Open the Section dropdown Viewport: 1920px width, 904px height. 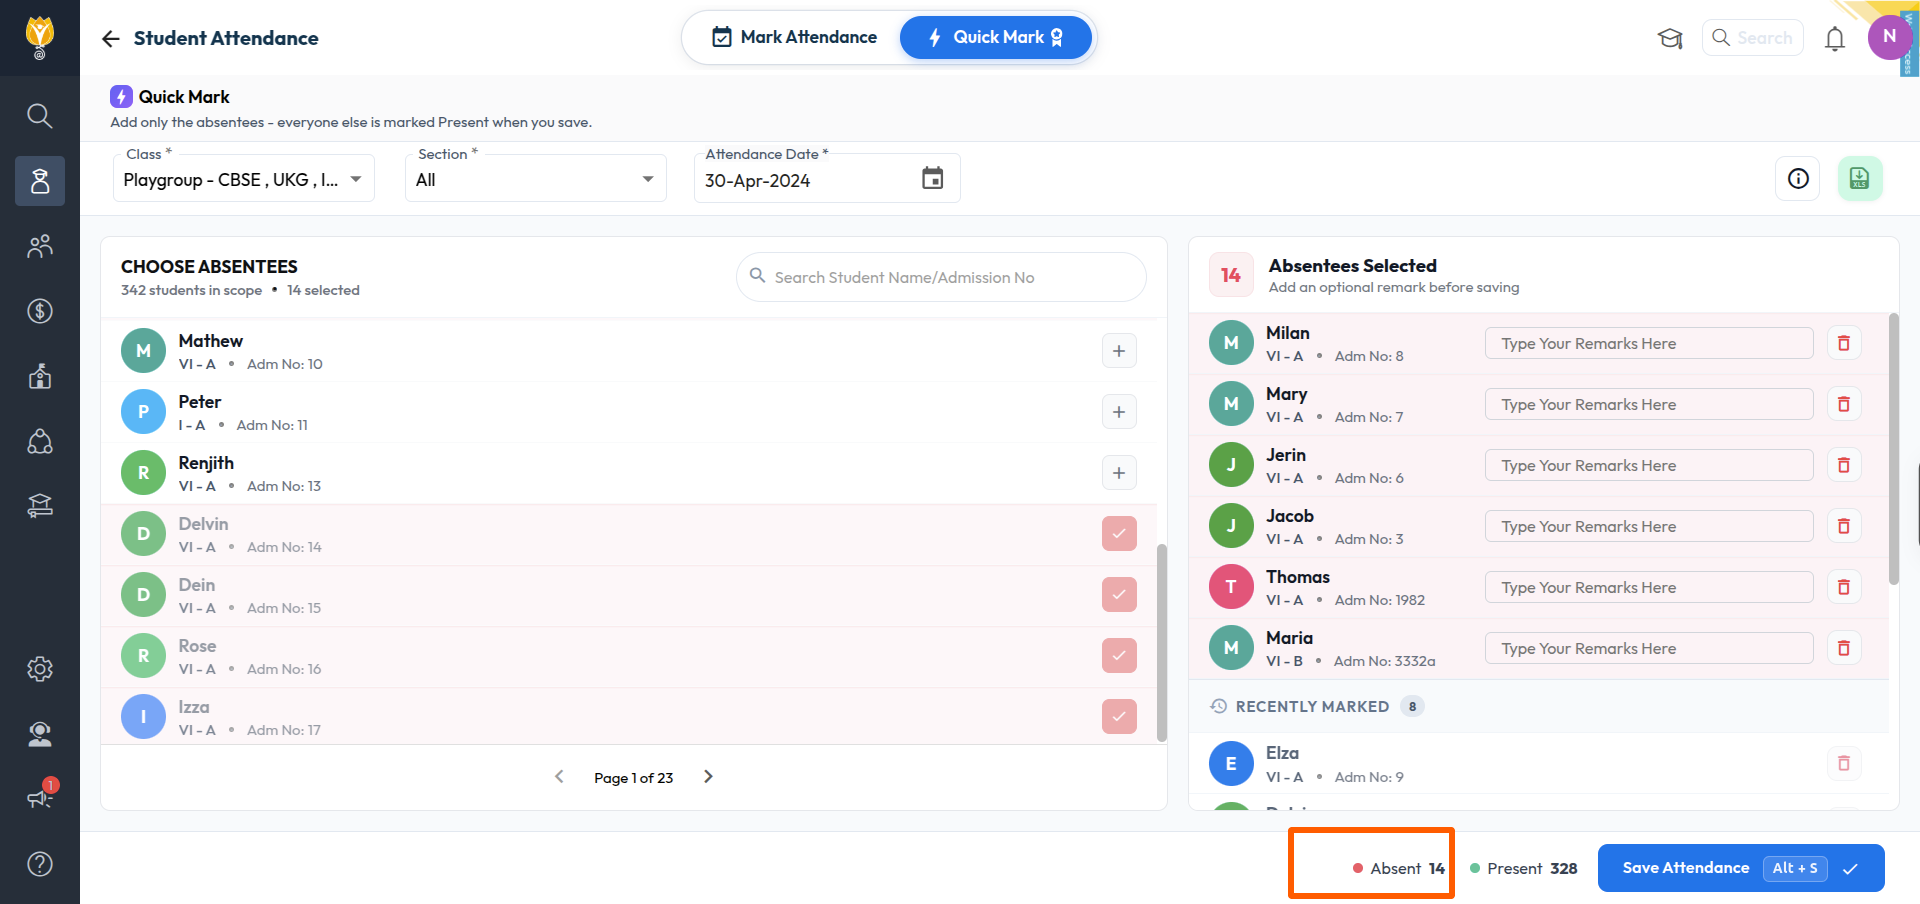536,179
